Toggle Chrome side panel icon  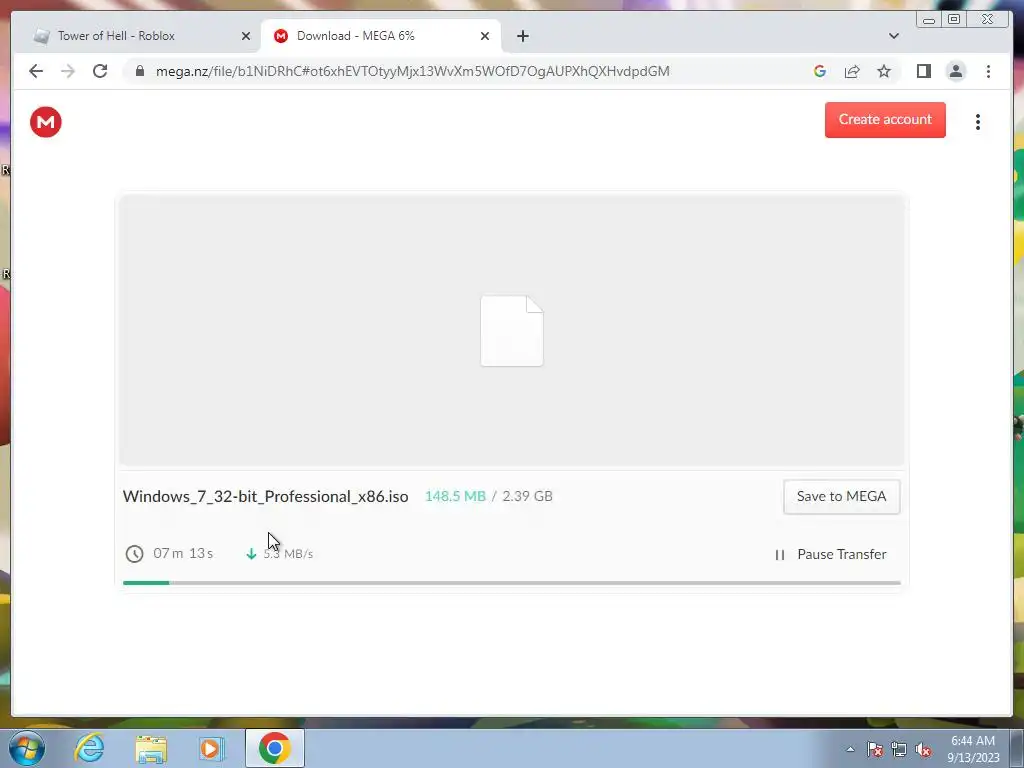pyautogui.click(x=923, y=71)
